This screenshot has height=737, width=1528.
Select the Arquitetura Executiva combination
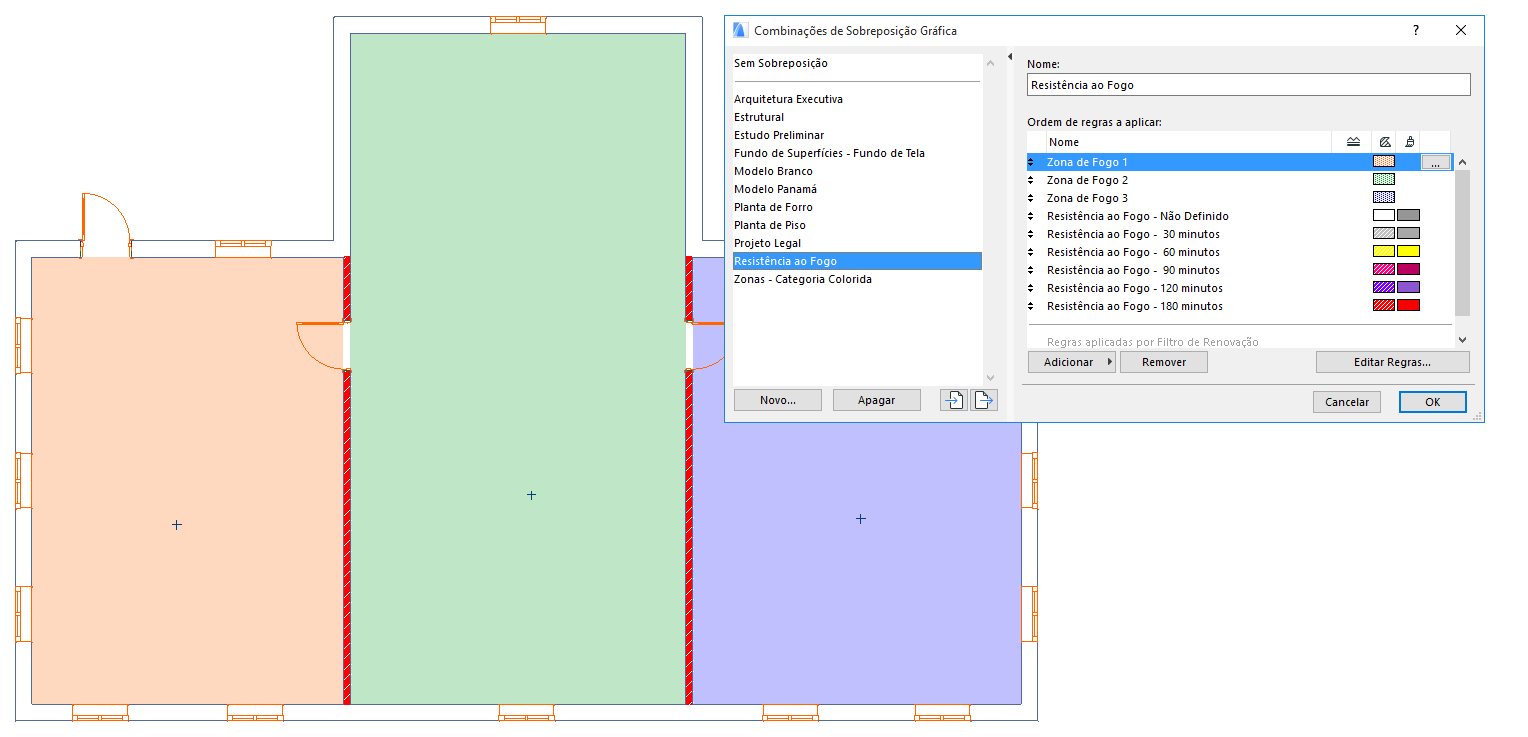click(788, 99)
